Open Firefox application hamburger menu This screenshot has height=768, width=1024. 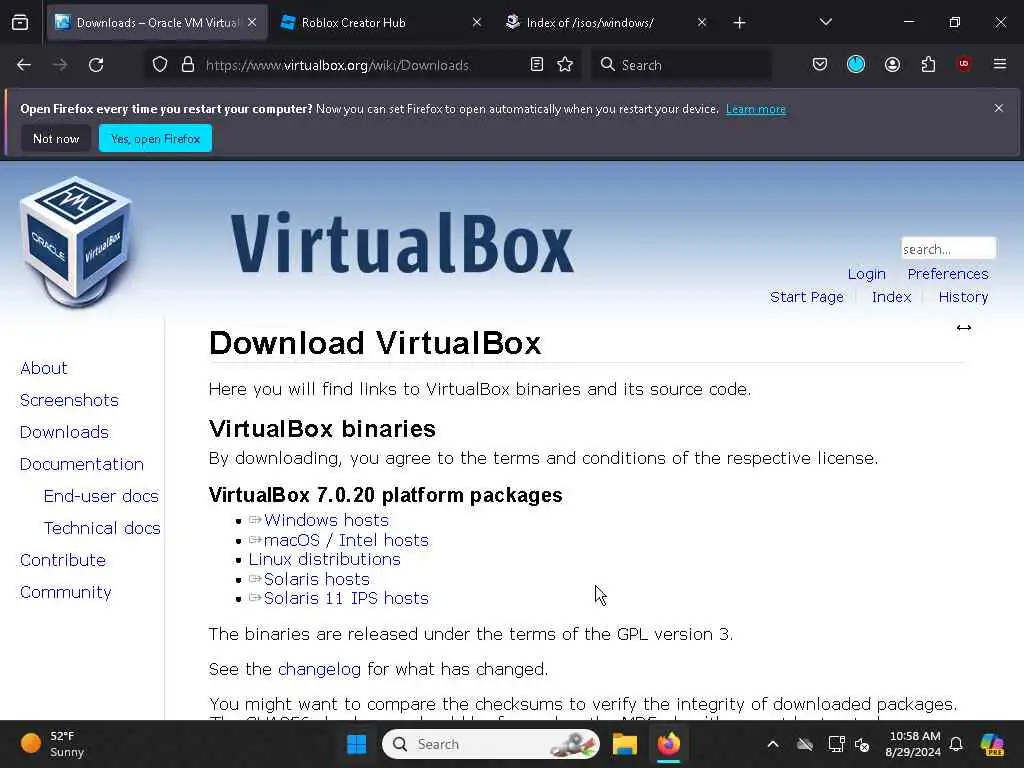[1000, 64]
